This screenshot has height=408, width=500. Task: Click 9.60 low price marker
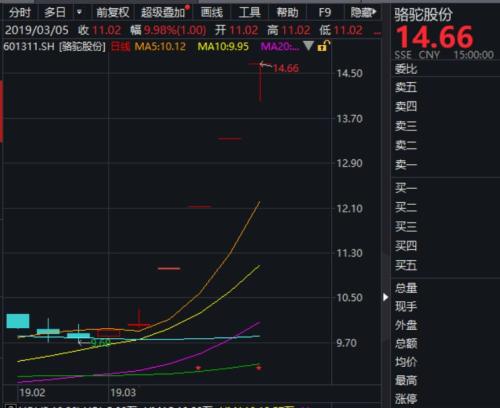coord(101,342)
